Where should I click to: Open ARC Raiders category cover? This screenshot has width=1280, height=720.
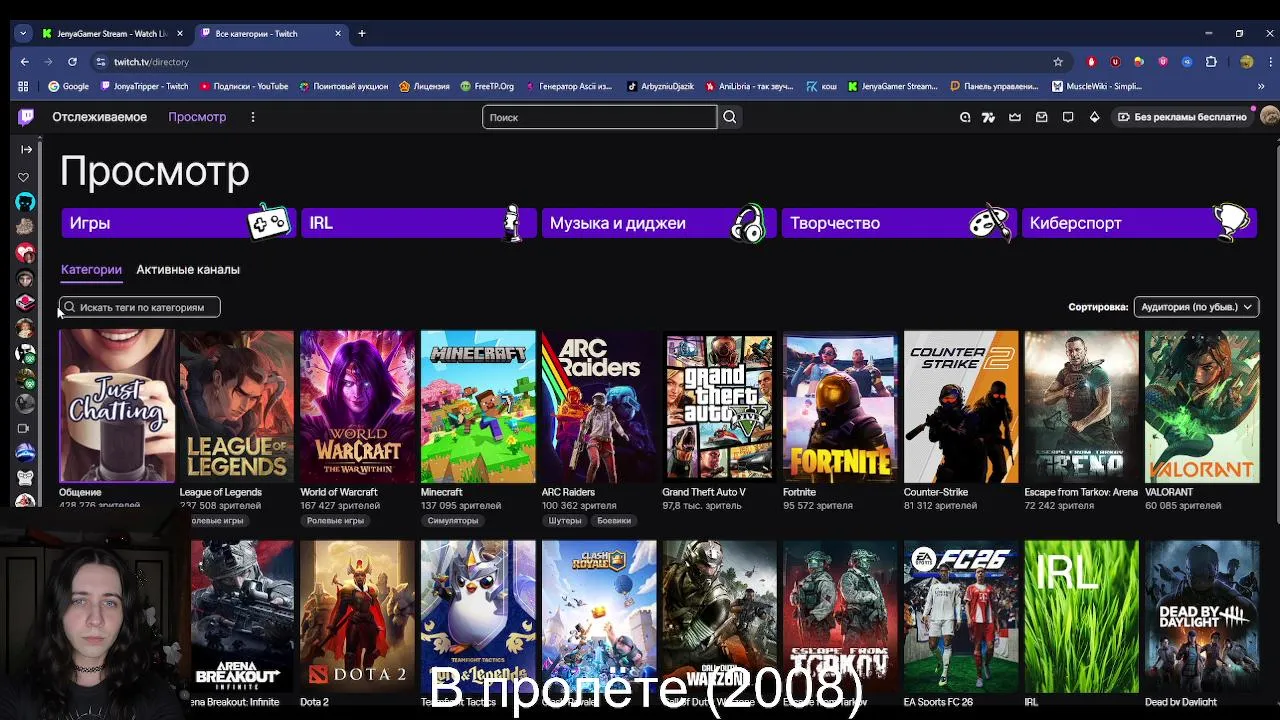(599, 407)
